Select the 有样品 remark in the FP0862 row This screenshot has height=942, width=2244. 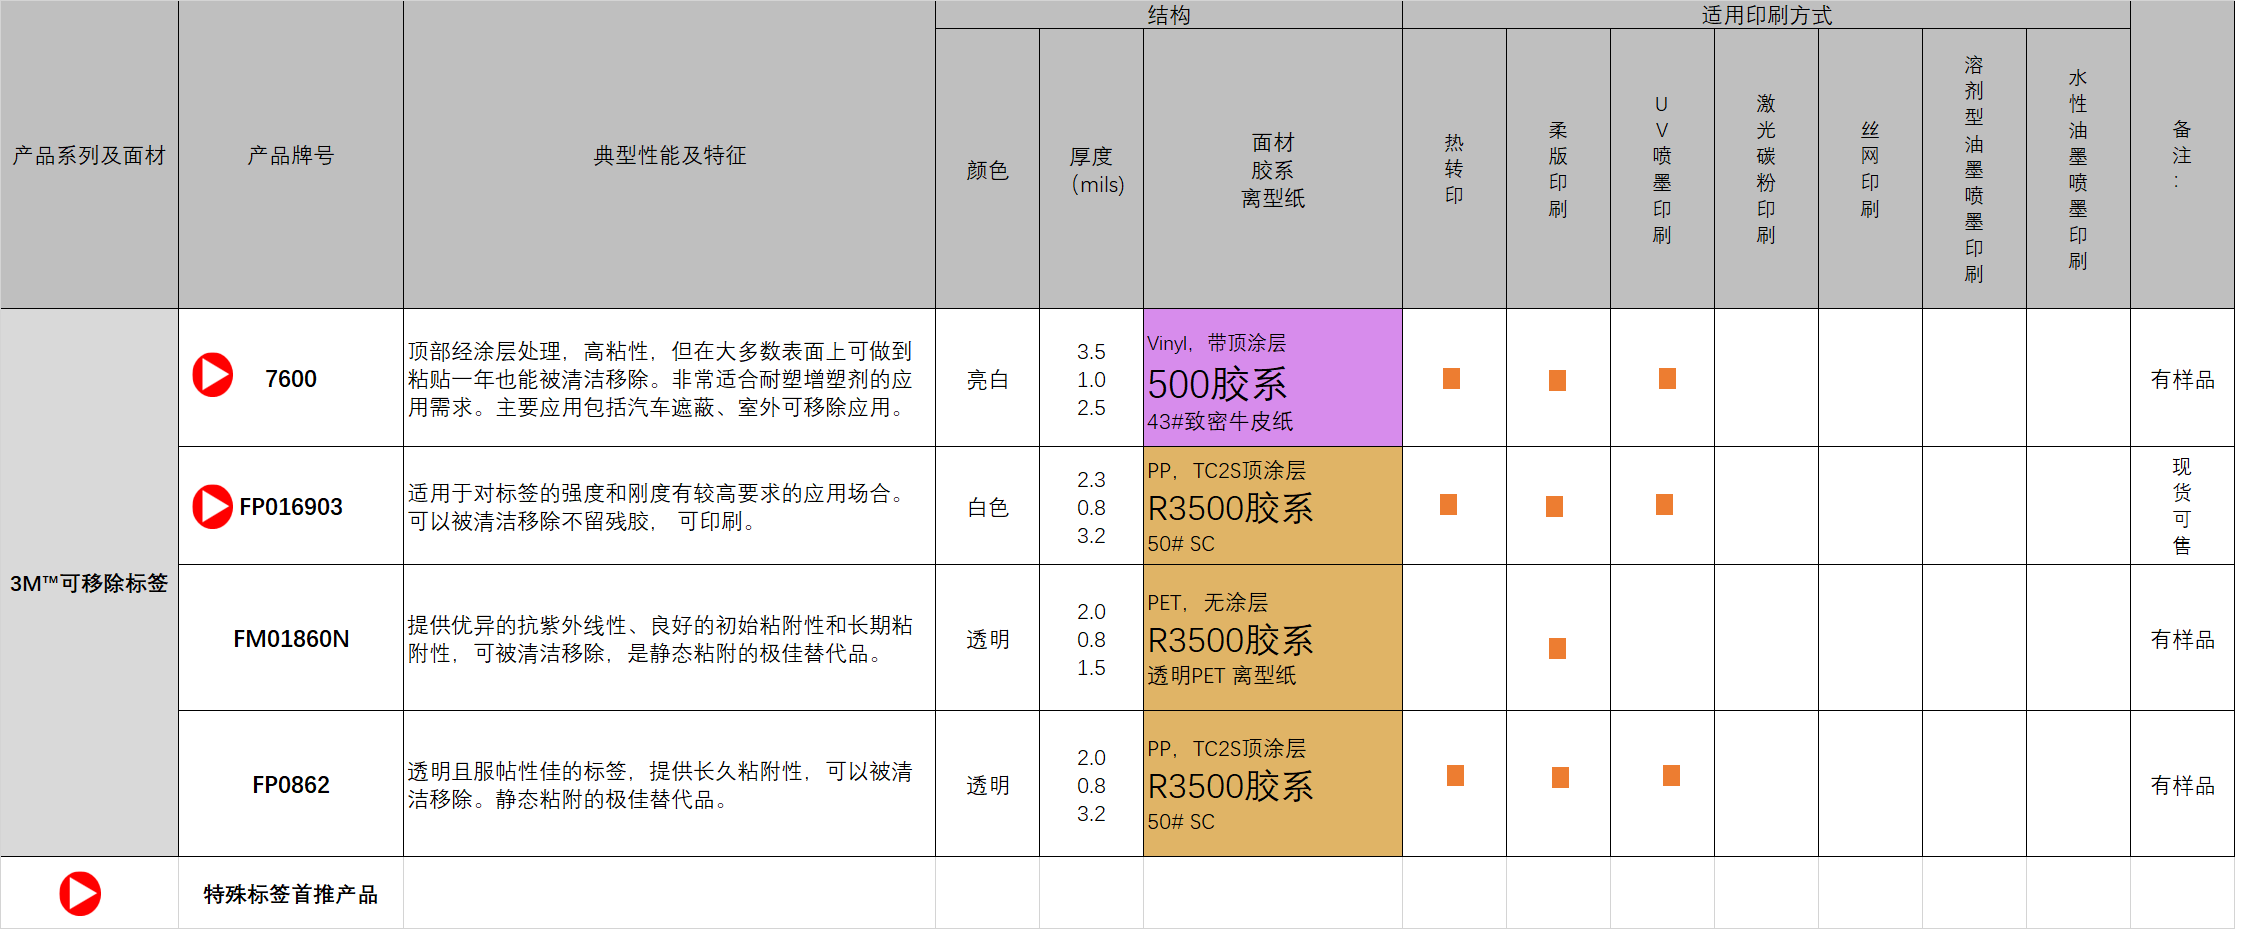click(x=2182, y=784)
